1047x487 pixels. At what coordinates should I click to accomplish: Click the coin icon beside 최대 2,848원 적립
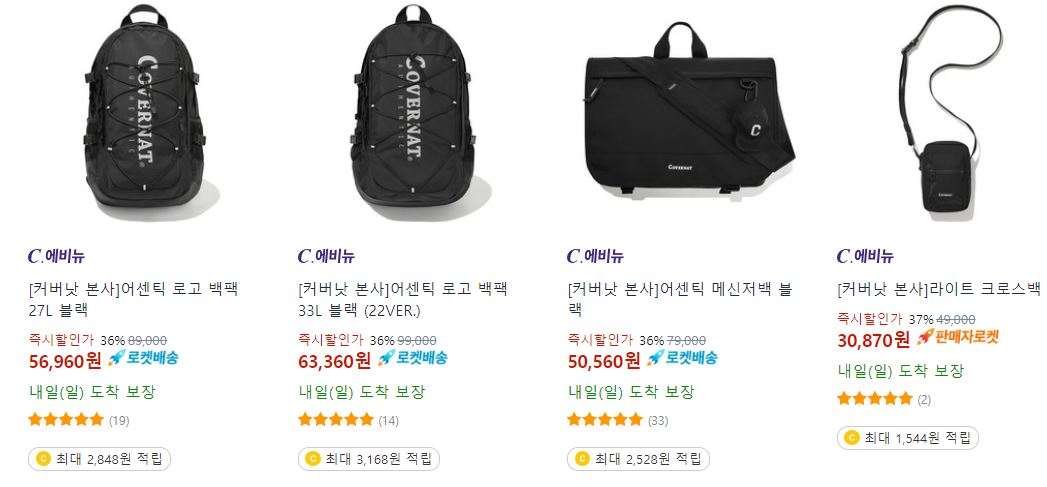43,459
